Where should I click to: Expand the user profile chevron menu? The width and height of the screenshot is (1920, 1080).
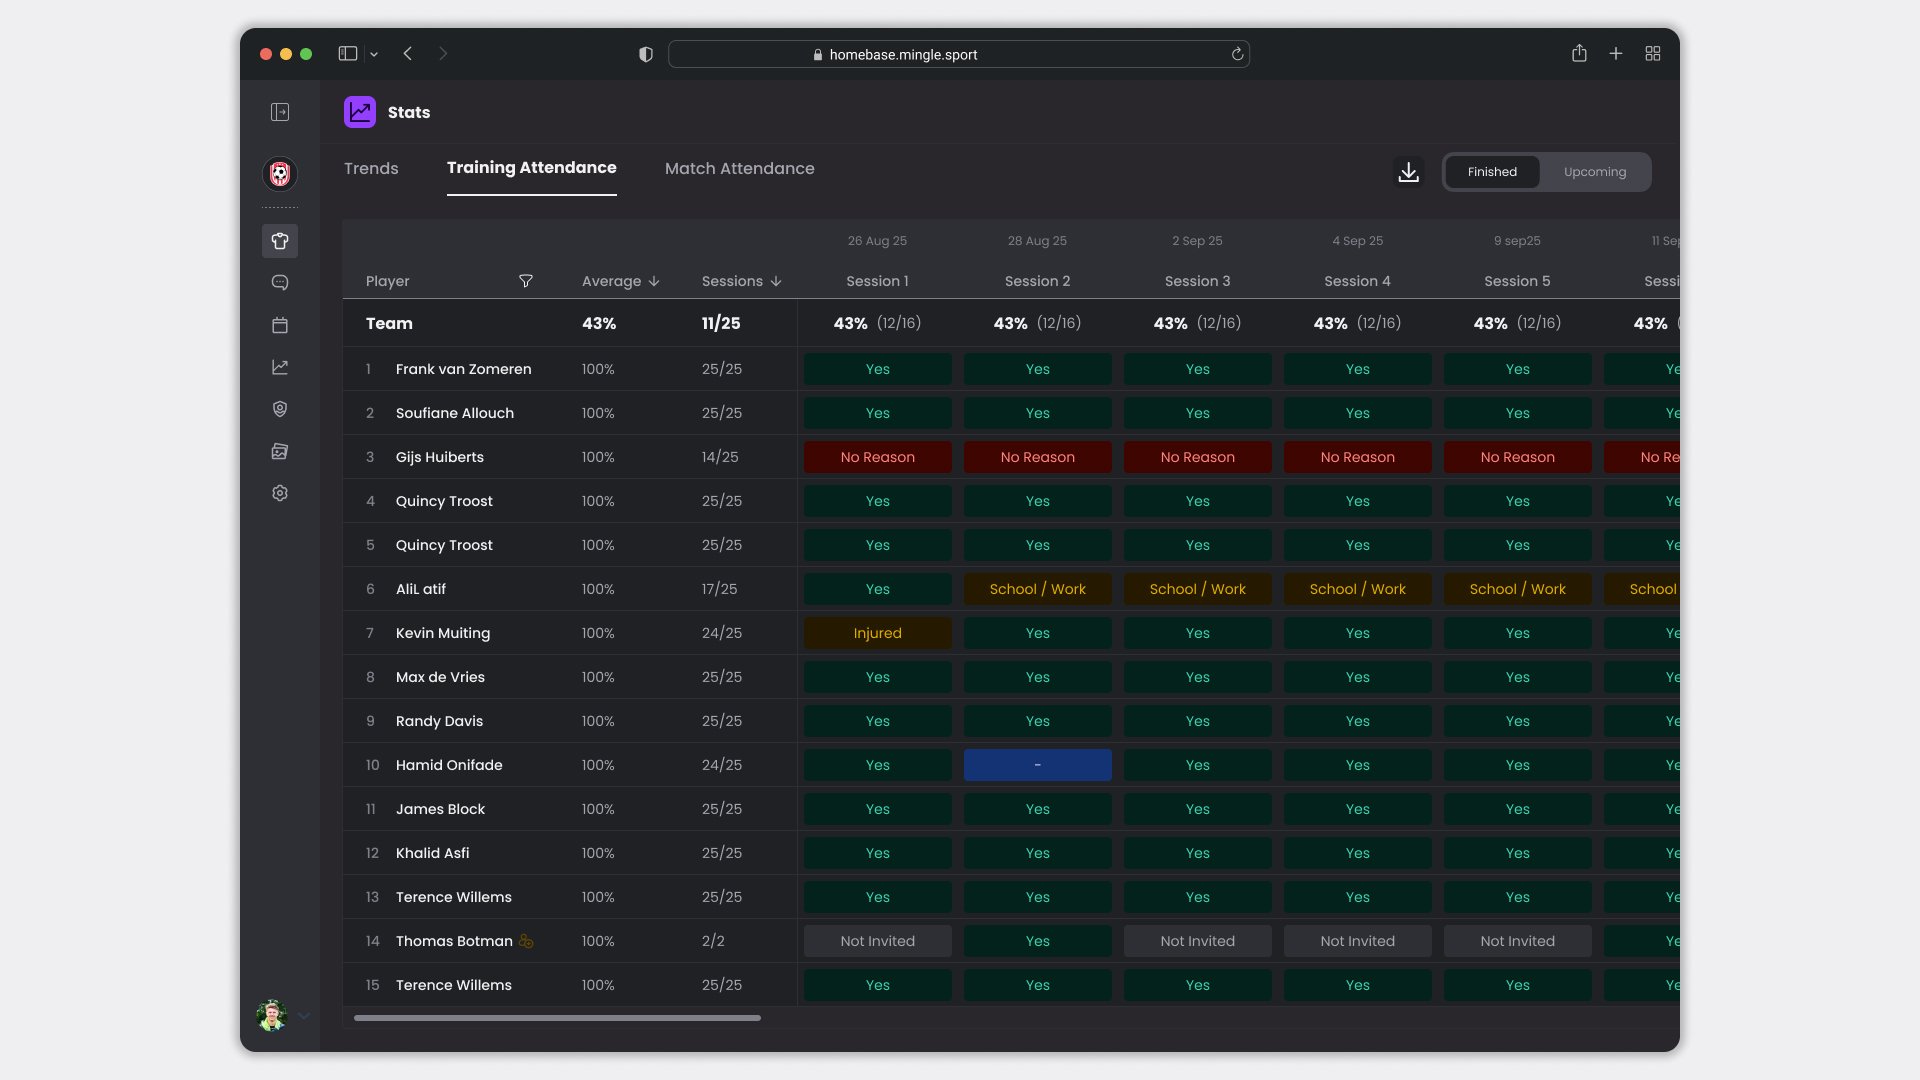click(x=304, y=1015)
